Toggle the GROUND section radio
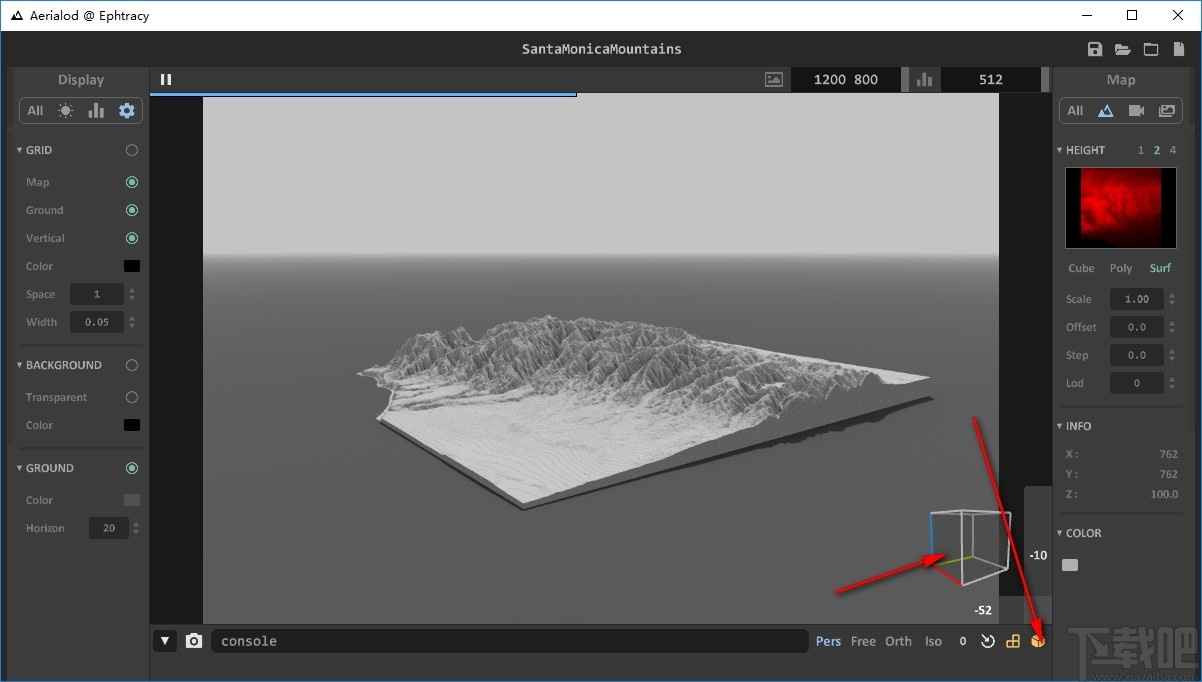 (x=132, y=468)
